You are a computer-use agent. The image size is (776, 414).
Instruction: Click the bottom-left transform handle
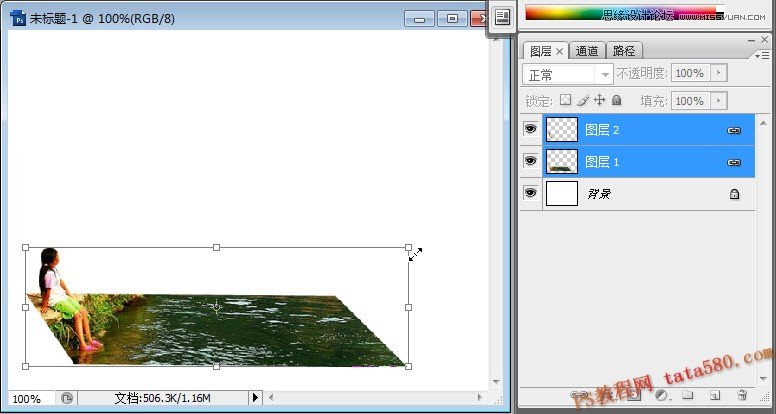pos(26,367)
